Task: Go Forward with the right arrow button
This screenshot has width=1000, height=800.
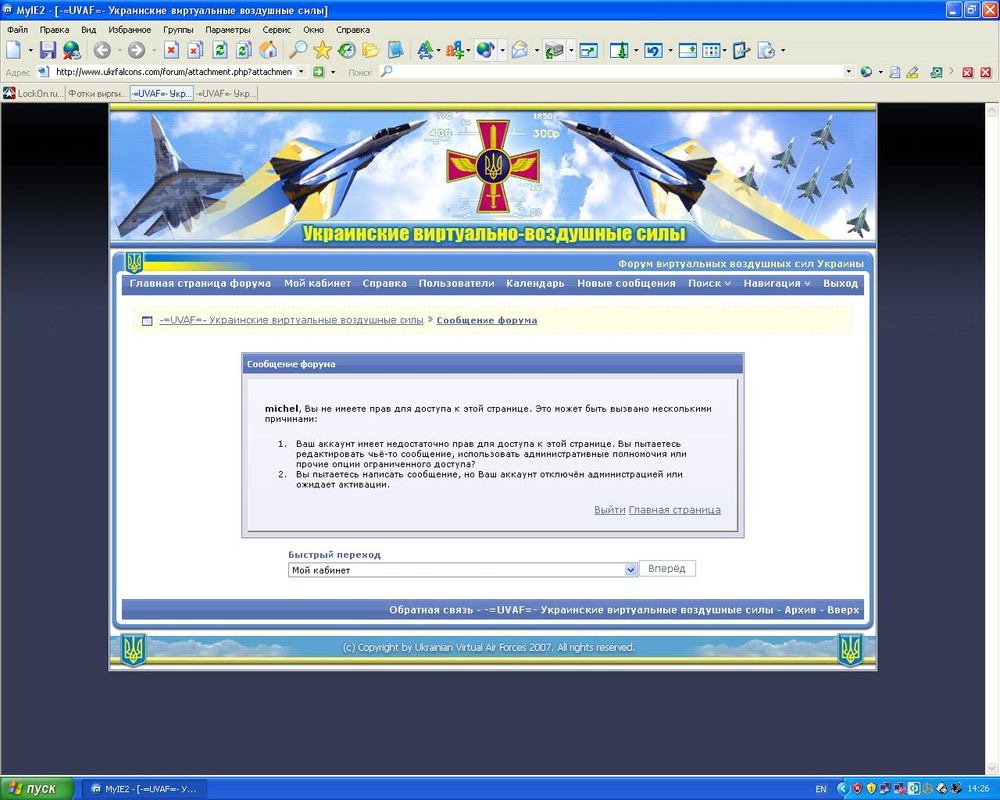Action: pyautogui.click(x=136, y=50)
